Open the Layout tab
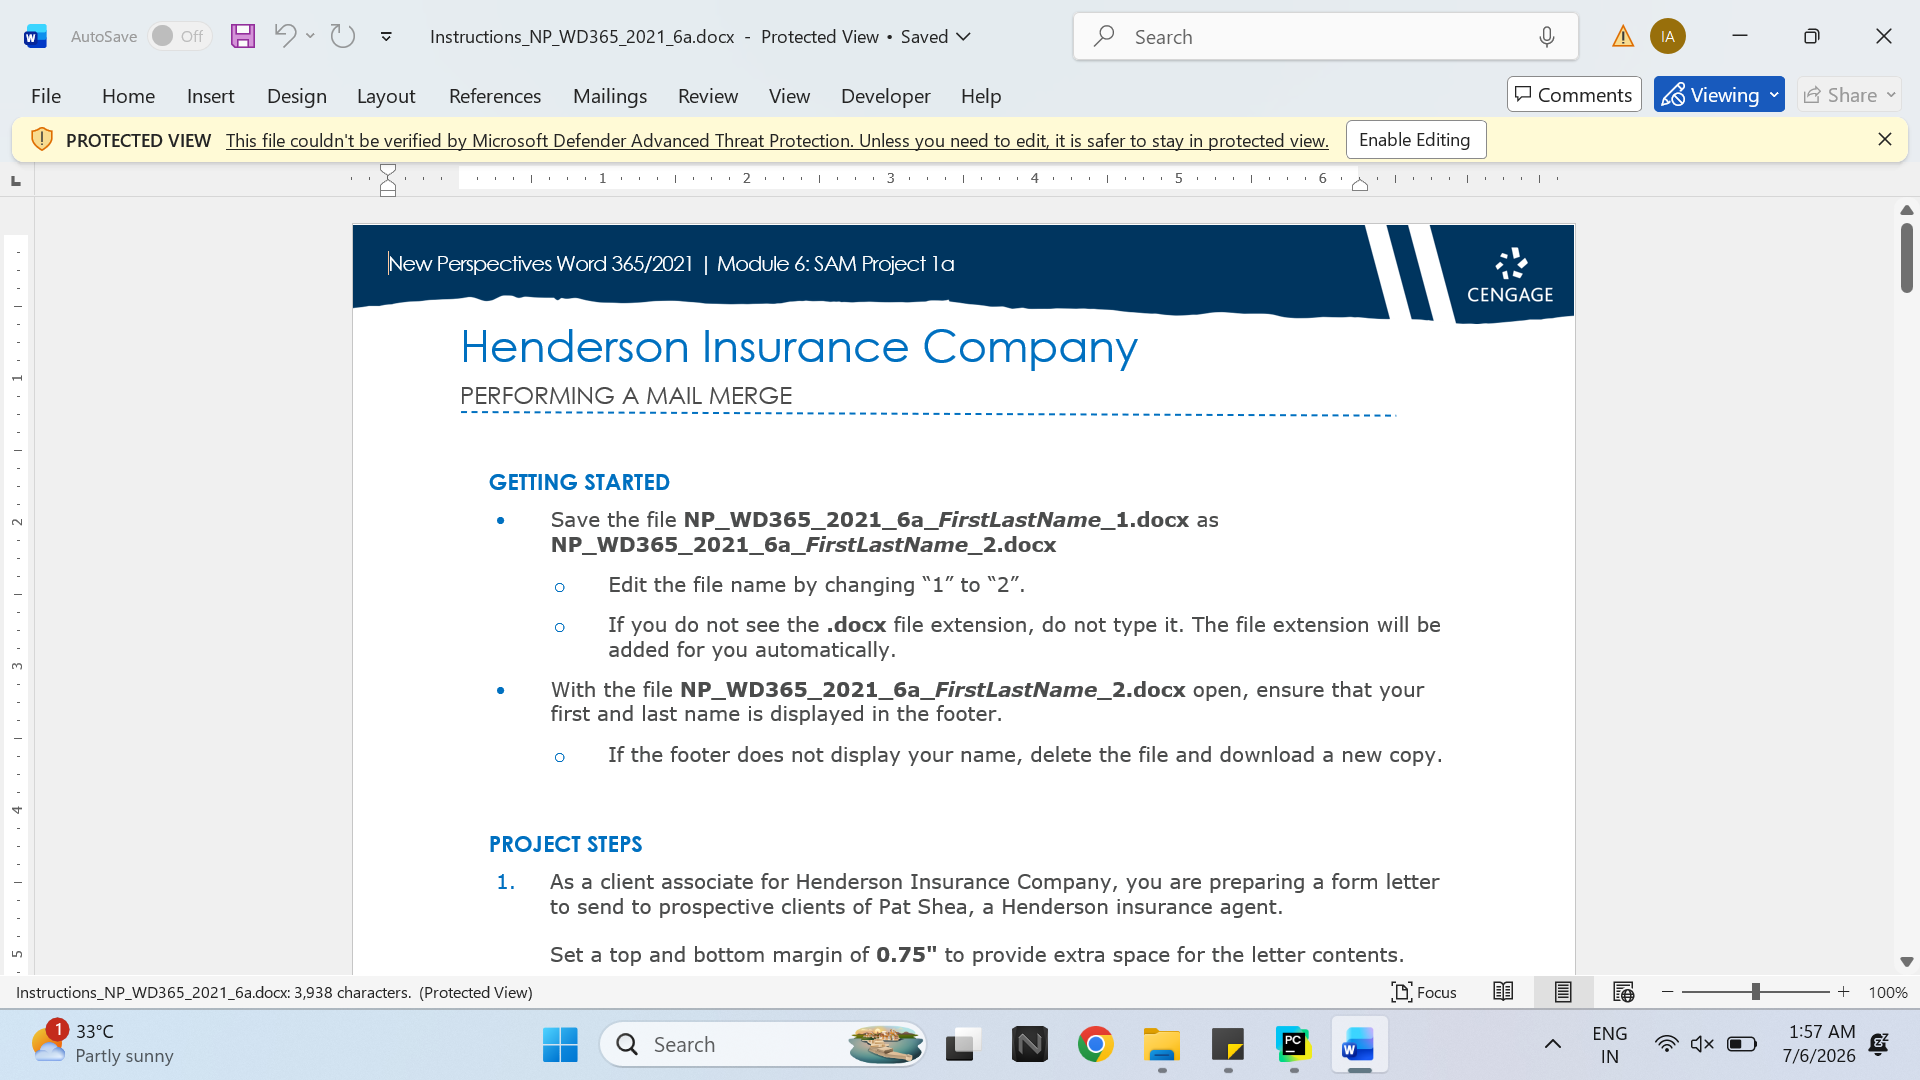Image resolution: width=1920 pixels, height=1080 pixels. [x=386, y=95]
